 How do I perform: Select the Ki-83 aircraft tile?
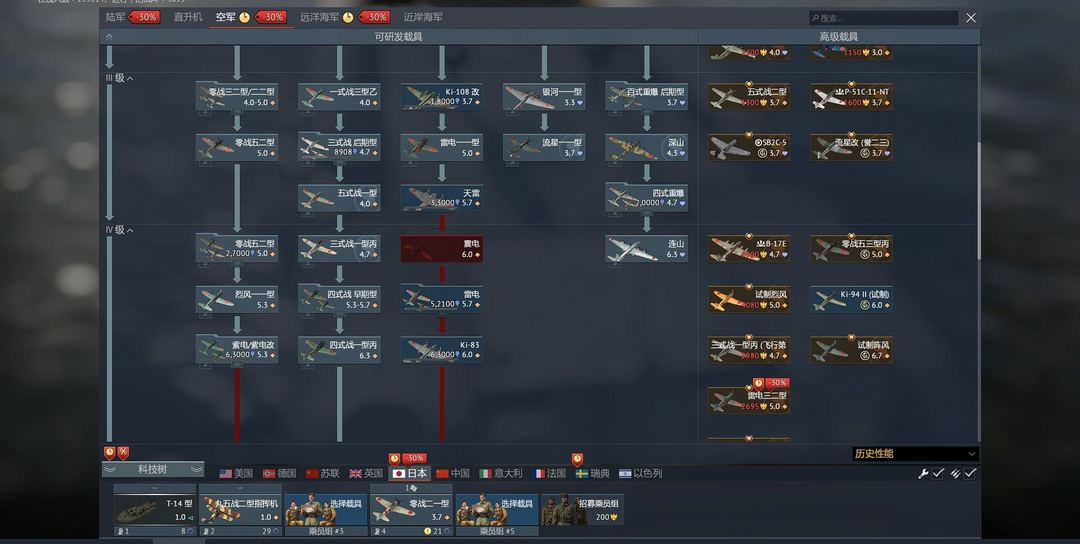(x=442, y=350)
